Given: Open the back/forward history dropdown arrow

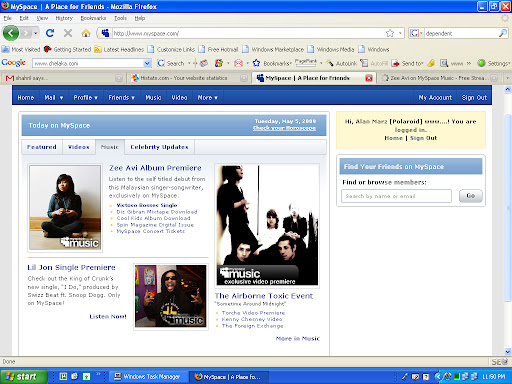Looking at the screenshot, I should [36, 33].
